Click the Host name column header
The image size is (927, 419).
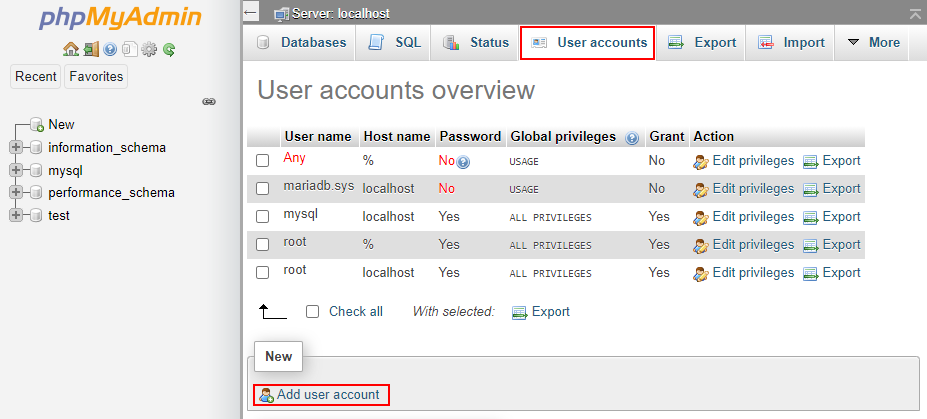(397, 137)
